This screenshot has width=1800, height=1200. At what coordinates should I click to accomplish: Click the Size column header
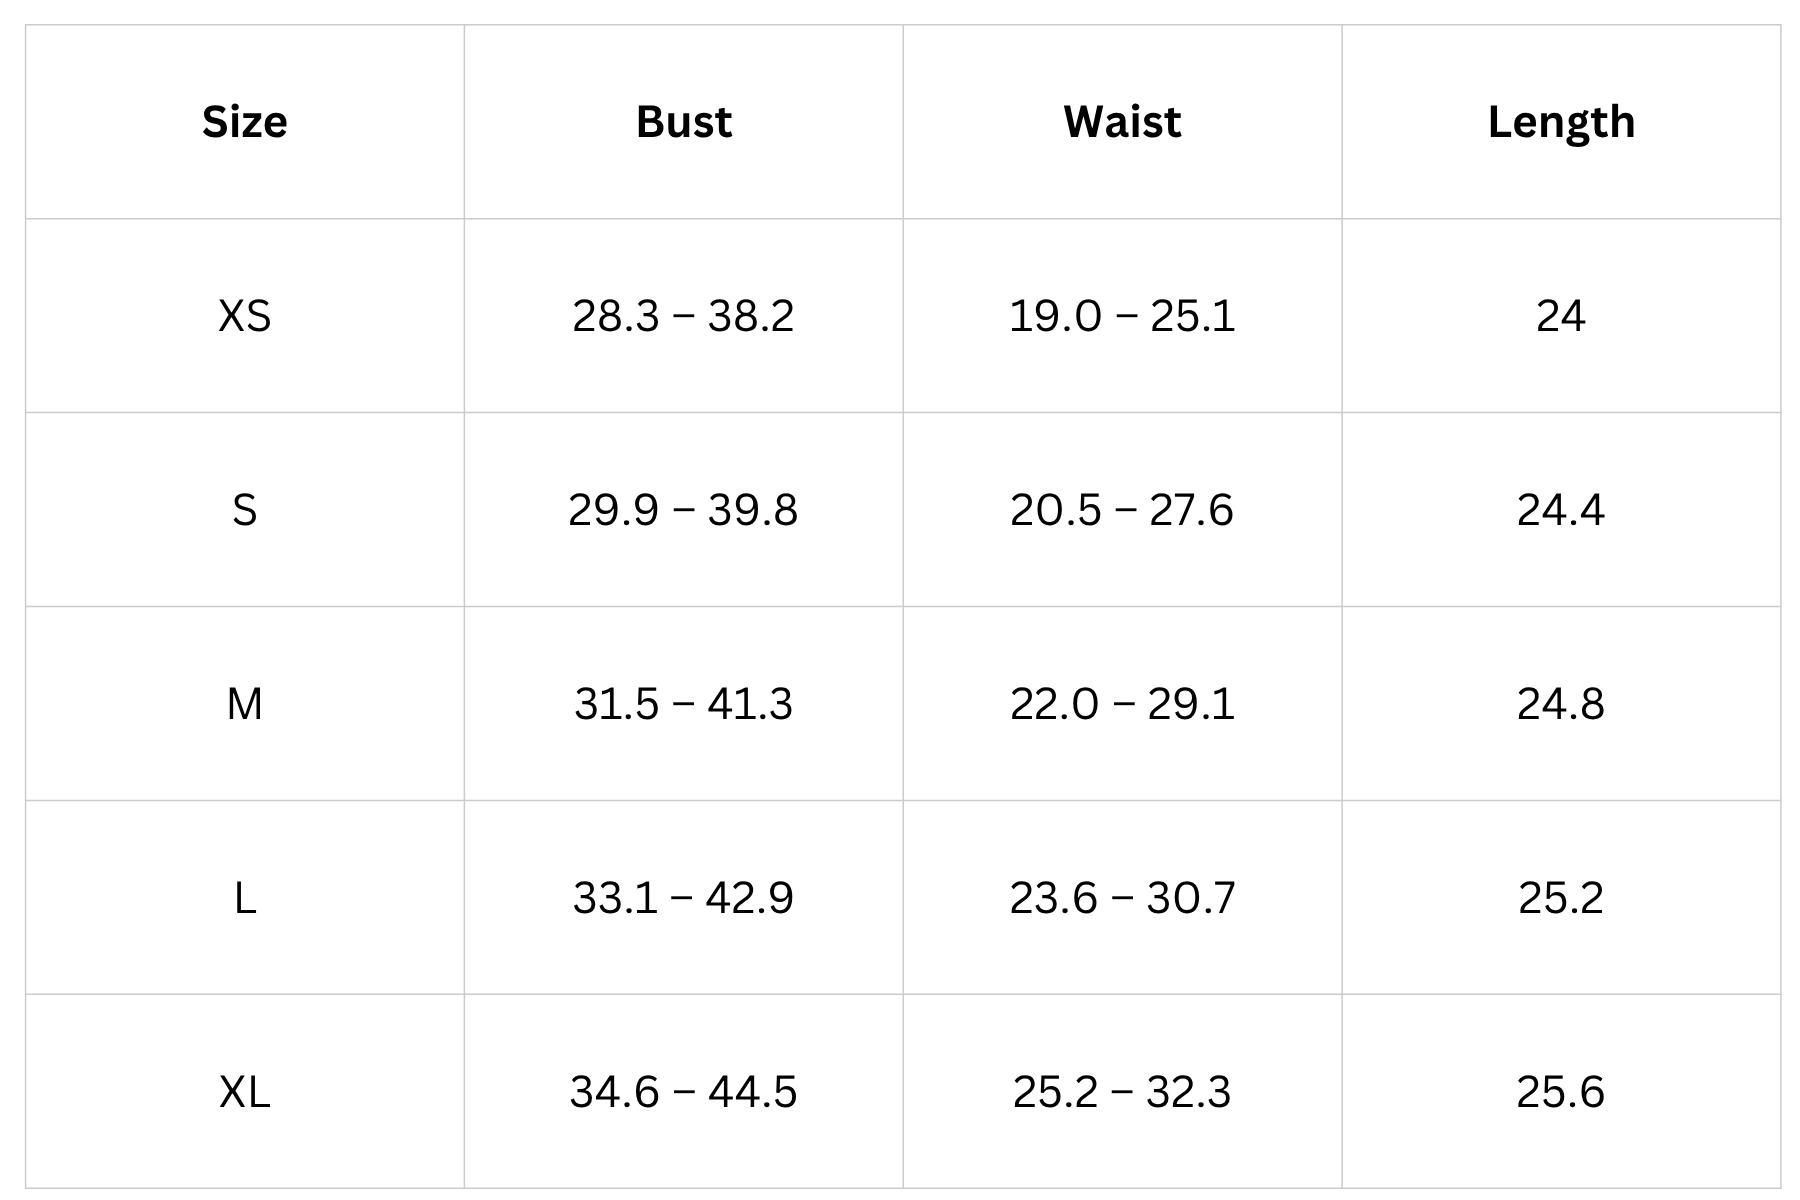click(245, 122)
